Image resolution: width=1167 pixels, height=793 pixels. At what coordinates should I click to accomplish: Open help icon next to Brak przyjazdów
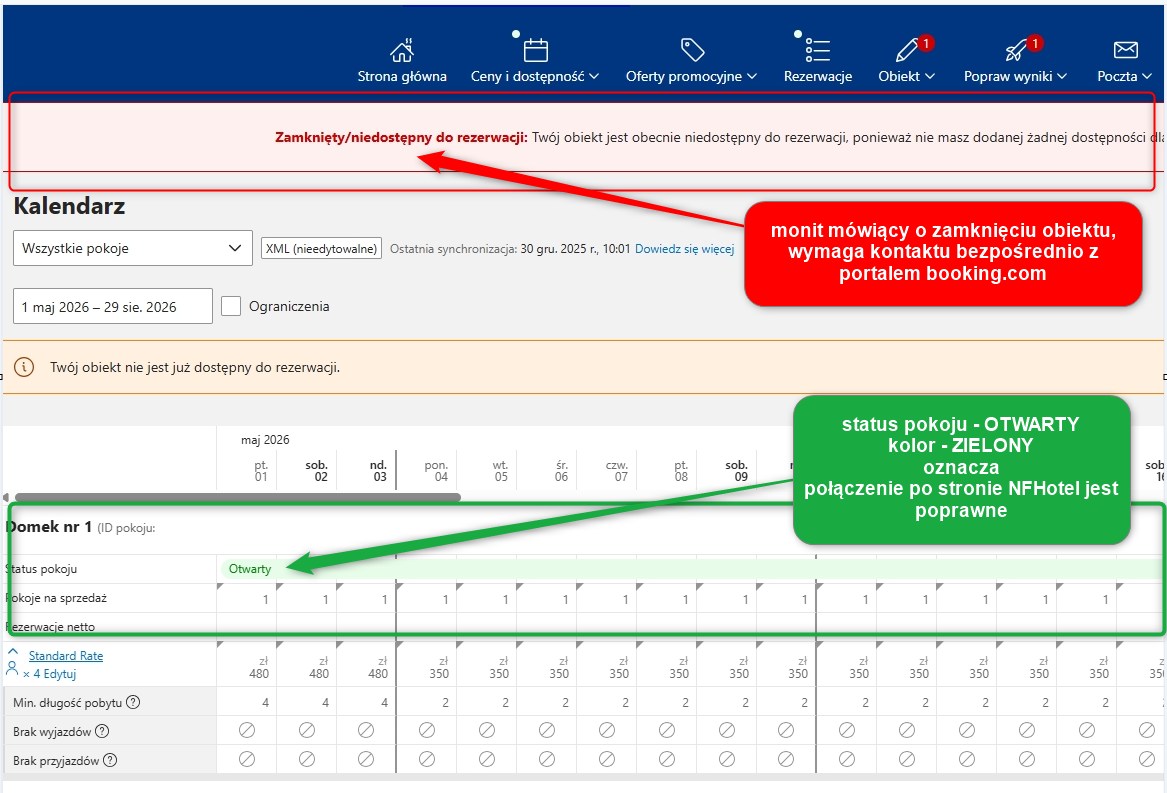(x=110, y=760)
